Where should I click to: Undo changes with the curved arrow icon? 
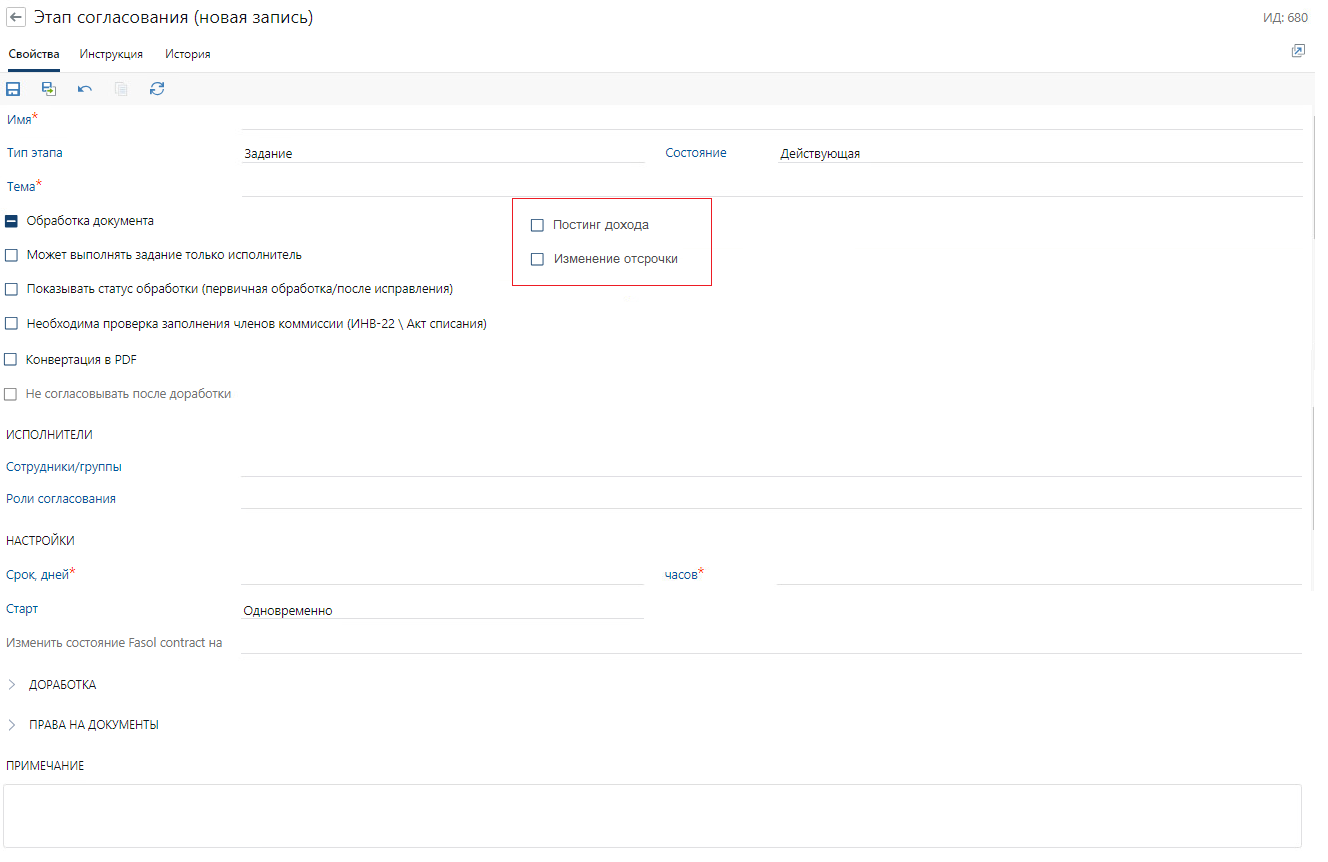pos(85,89)
